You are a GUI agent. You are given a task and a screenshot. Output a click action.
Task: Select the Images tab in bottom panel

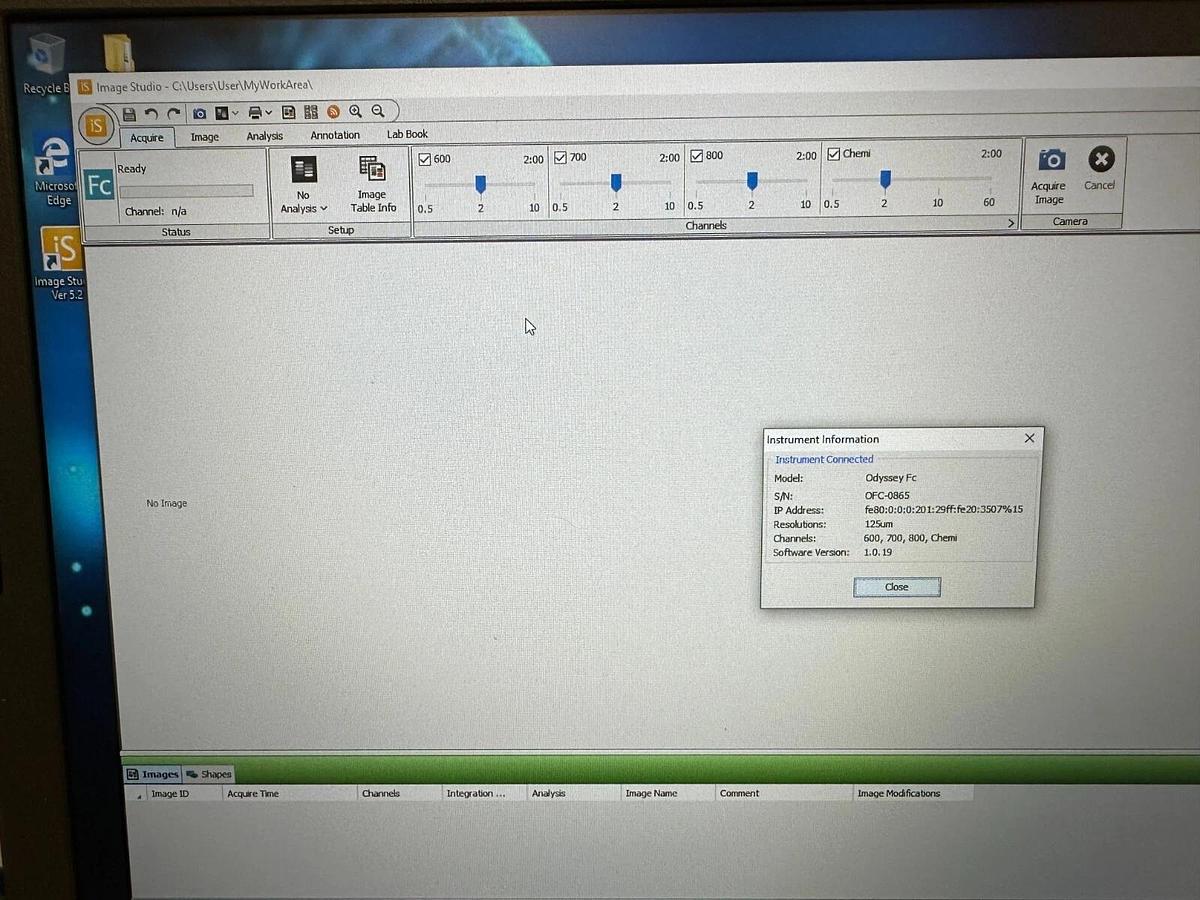click(x=152, y=774)
